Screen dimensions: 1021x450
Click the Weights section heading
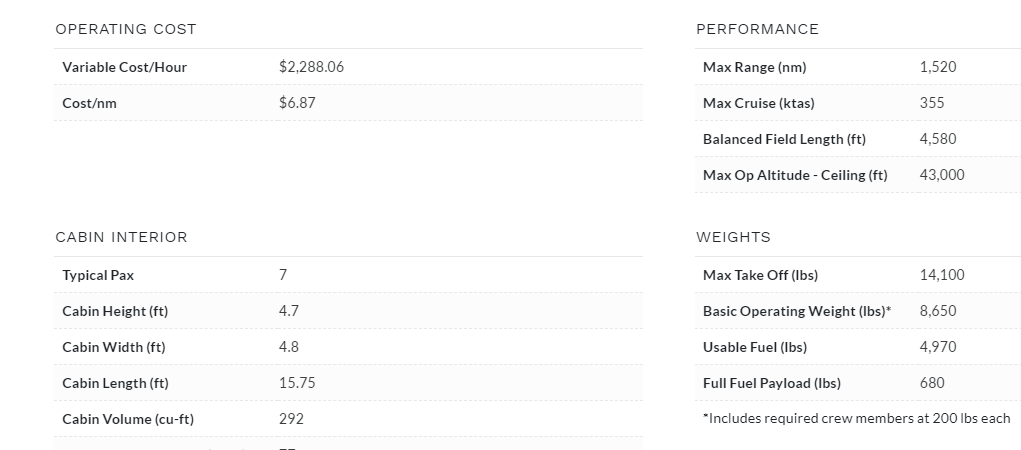click(x=733, y=237)
